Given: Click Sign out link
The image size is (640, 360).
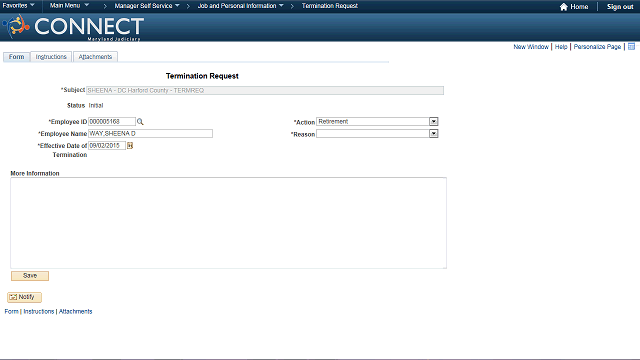Looking at the screenshot, I should [620, 7].
